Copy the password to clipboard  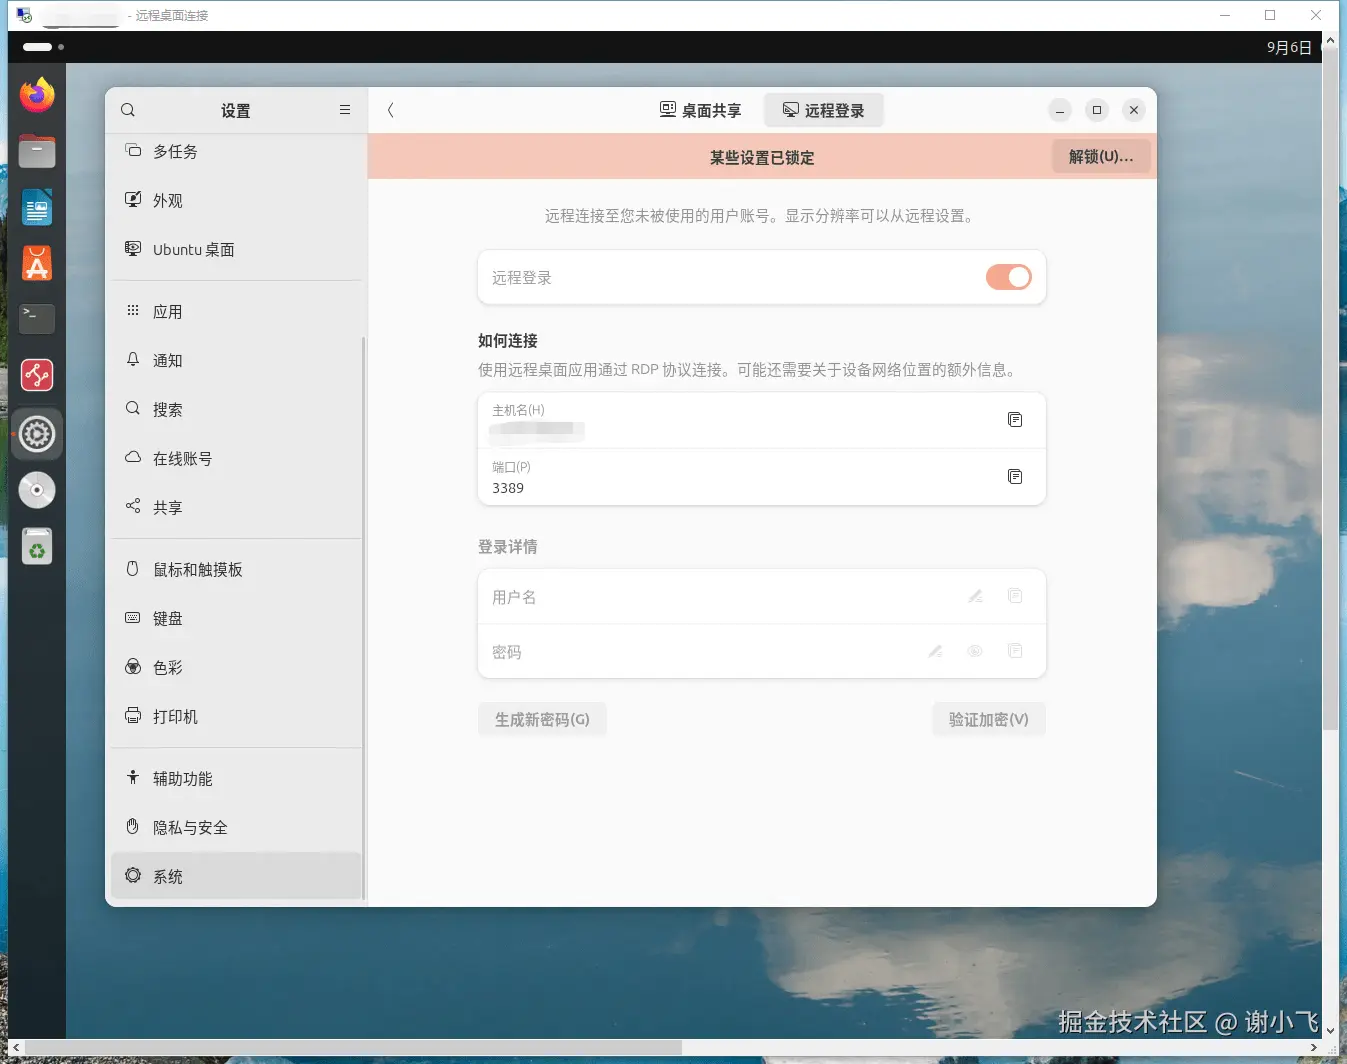(1015, 651)
